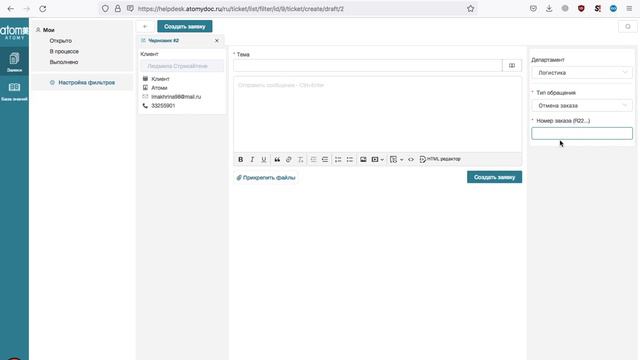Select the В процессе filter
Image resolution: width=640 pixels, height=360 pixels.
click(x=64, y=51)
